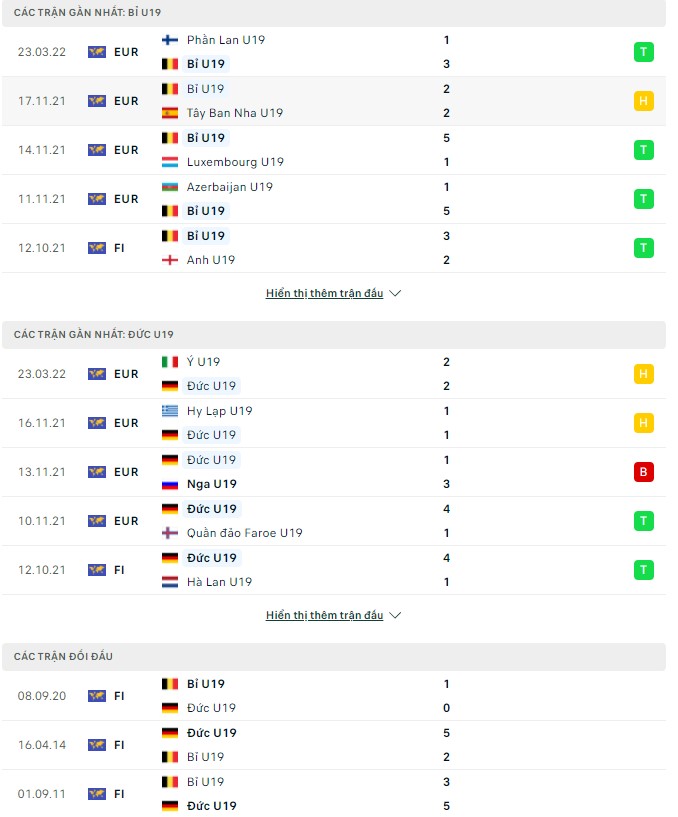Click the Italy flag beside Ý U19

(170, 362)
